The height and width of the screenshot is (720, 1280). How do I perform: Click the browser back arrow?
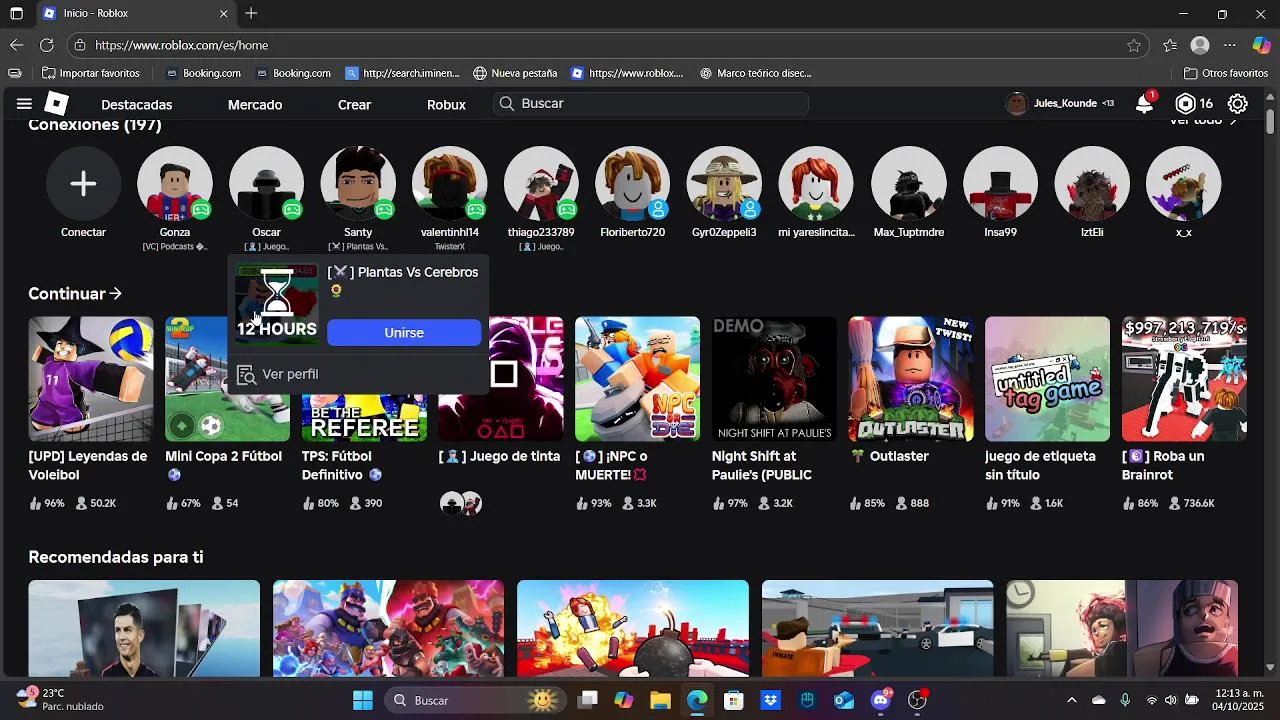(16, 45)
